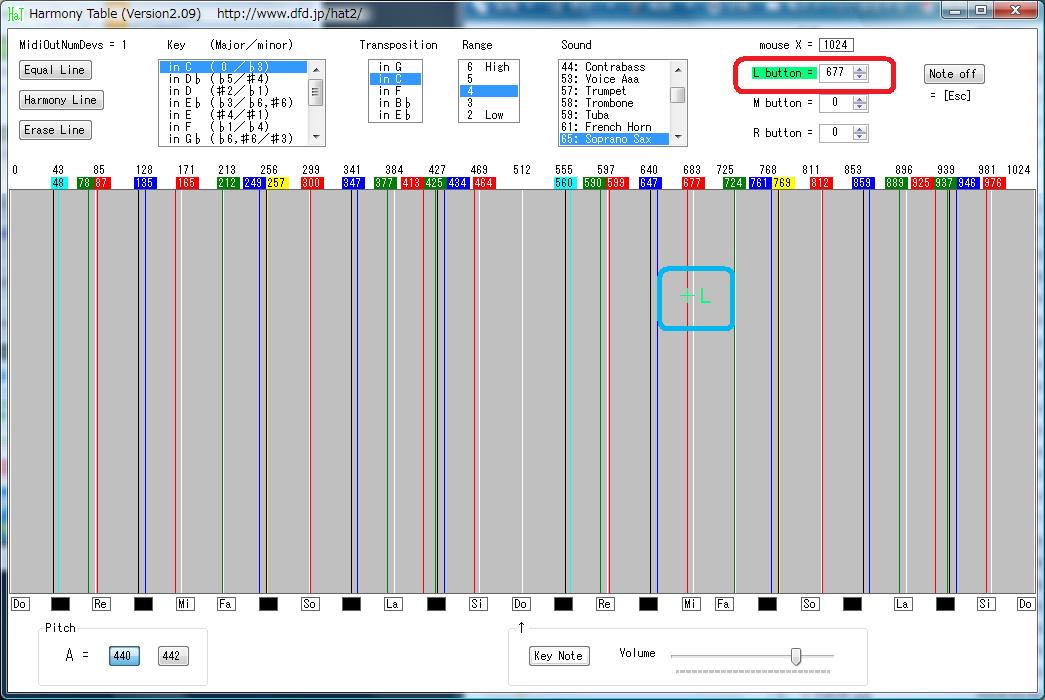
Task: Click the red 165 pitch marker
Action: click(x=187, y=183)
